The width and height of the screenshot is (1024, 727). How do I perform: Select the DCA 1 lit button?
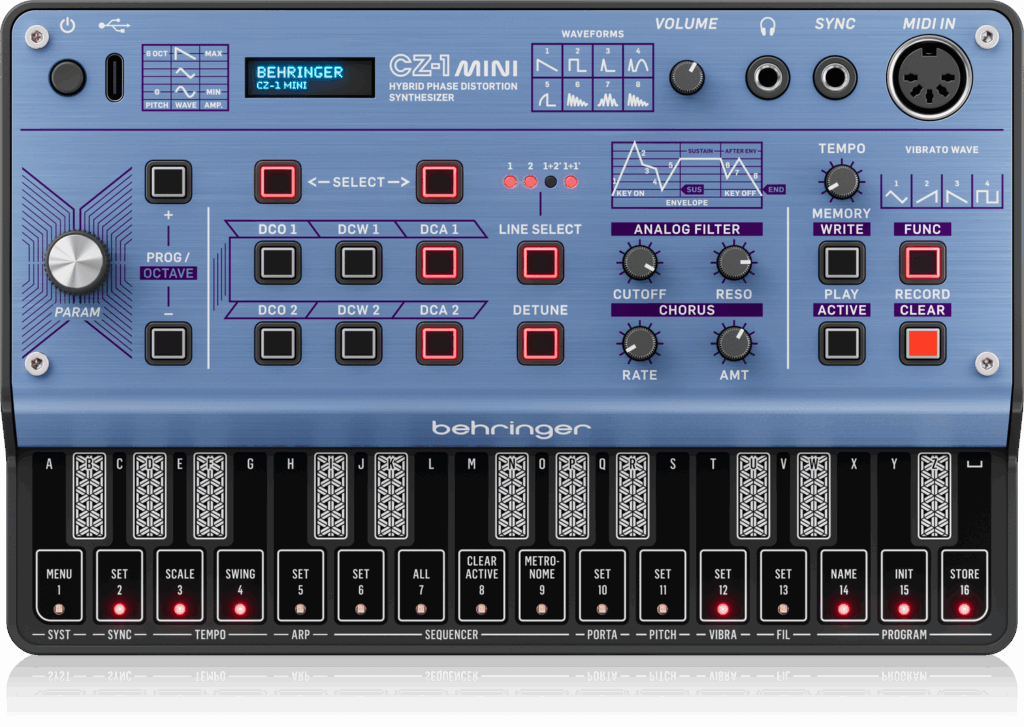point(438,263)
